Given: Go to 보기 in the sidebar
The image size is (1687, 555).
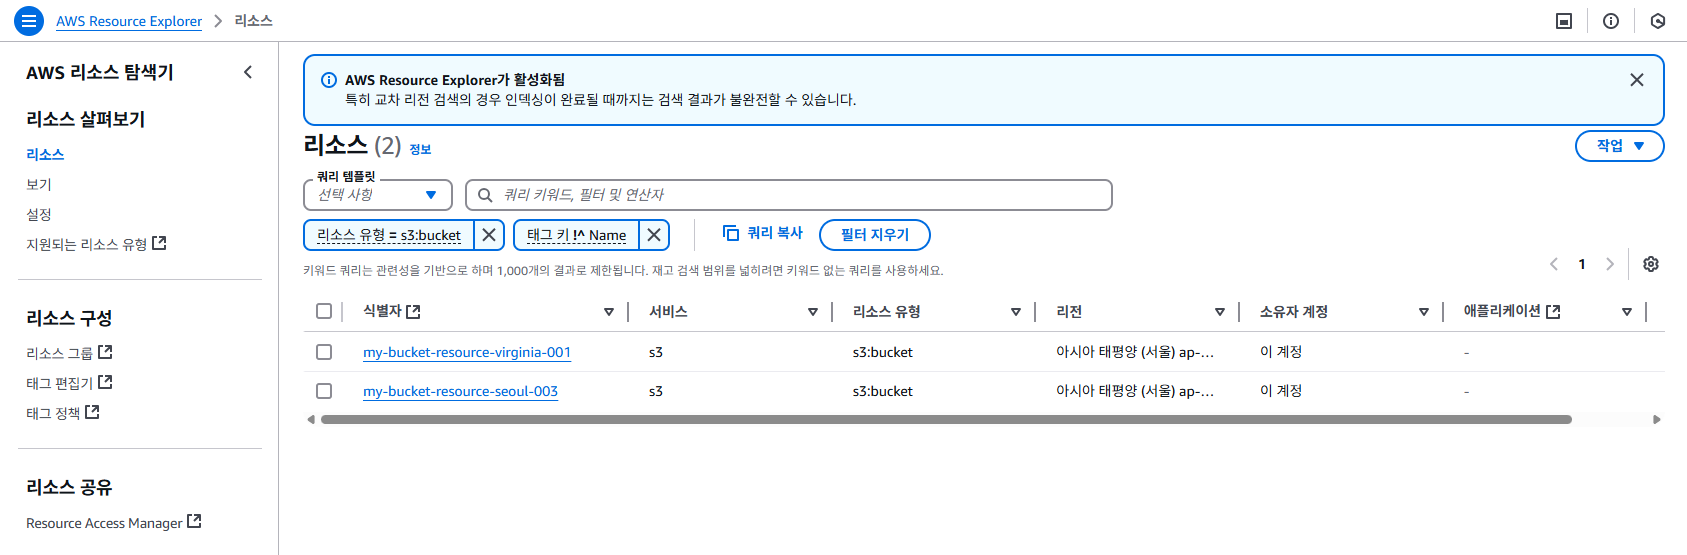Looking at the screenshot, I should click(x=39, y=185).
